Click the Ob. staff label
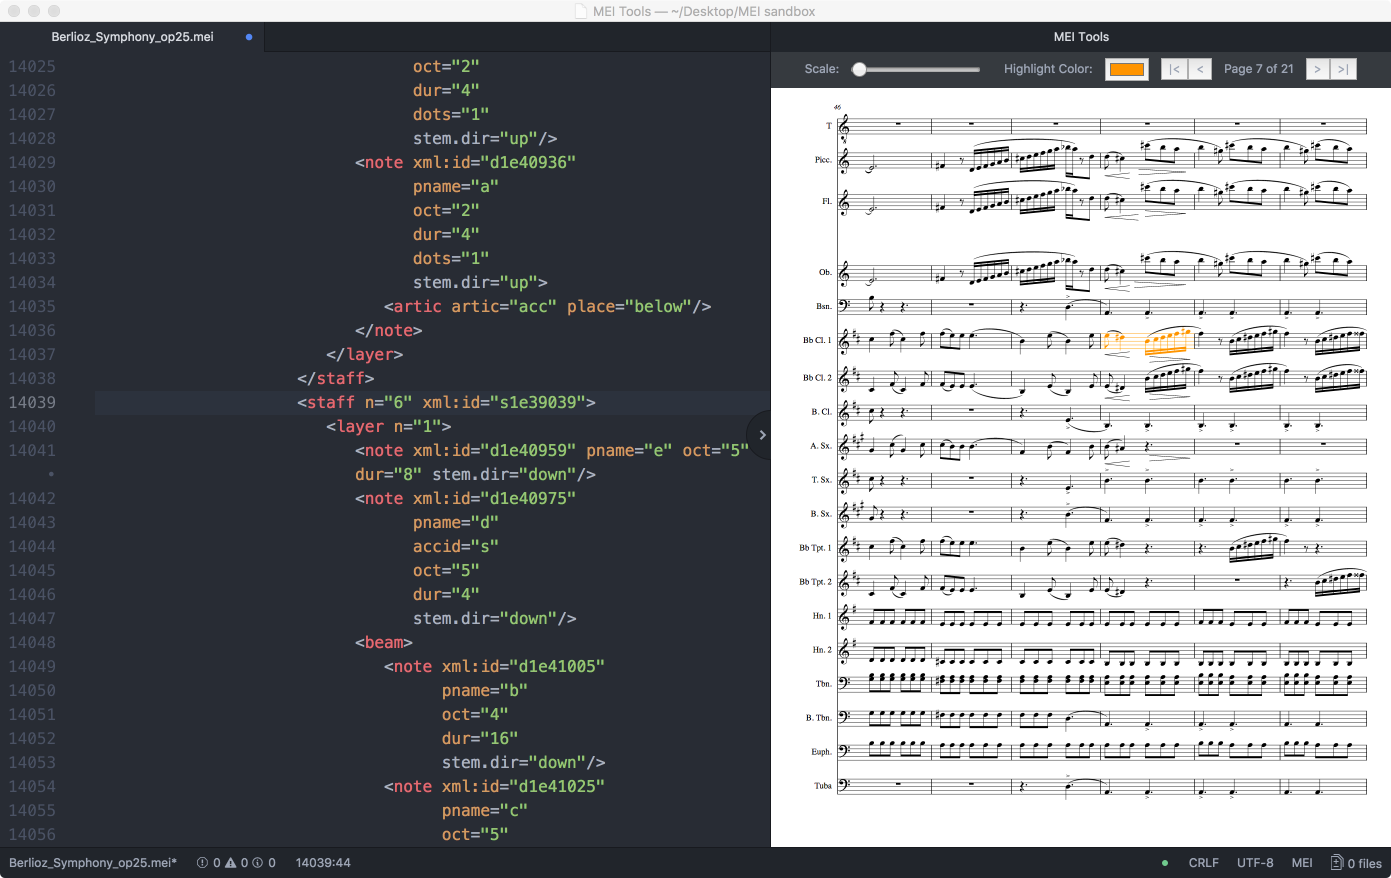 pos(825,272)
